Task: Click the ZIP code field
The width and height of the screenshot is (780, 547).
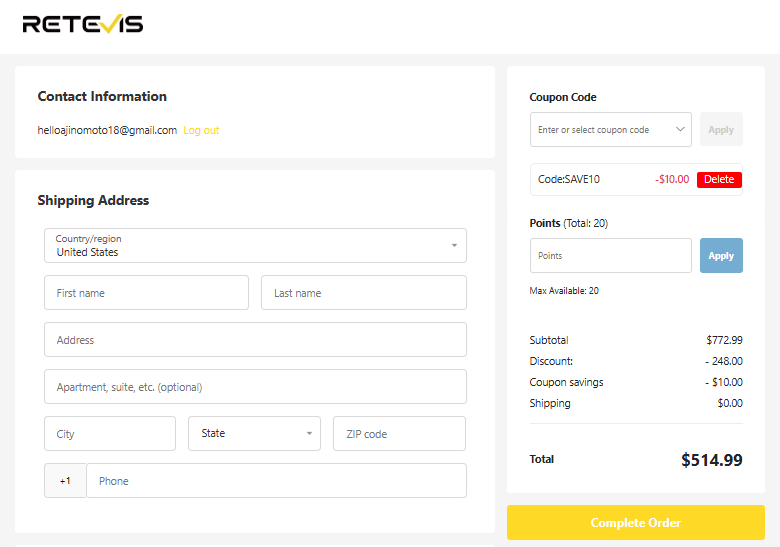Action: pyautogui.click(x=399, y=434)
